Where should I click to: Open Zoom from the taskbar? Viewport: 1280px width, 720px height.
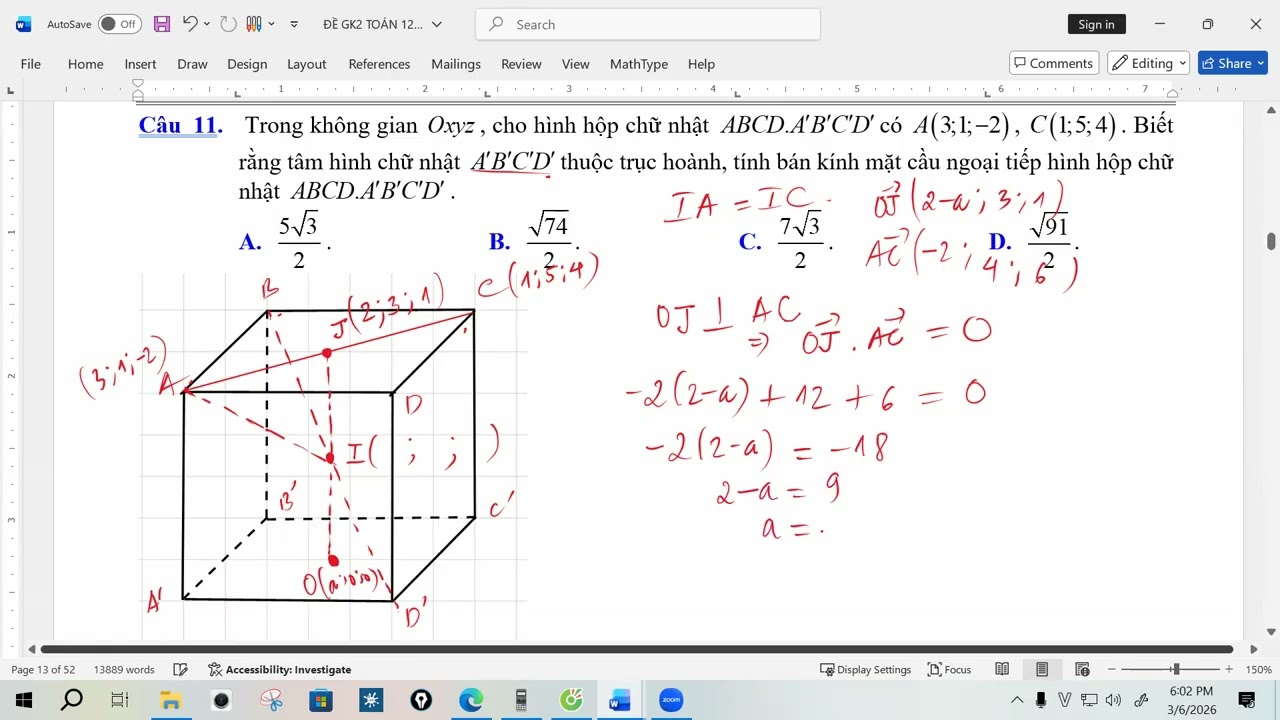[x=671, y=700]
